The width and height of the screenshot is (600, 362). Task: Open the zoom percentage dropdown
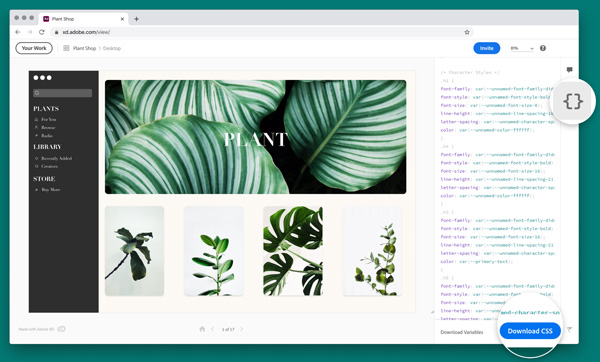point(522,48)
